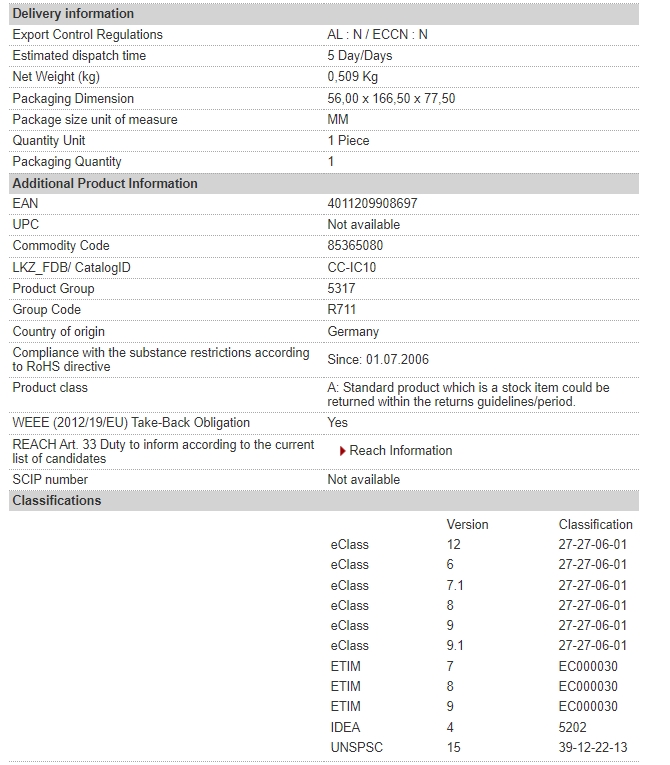Select the UNSPSC classification 39-12-22-13
This screenshot has height=765, width=670.
point(592,747)
